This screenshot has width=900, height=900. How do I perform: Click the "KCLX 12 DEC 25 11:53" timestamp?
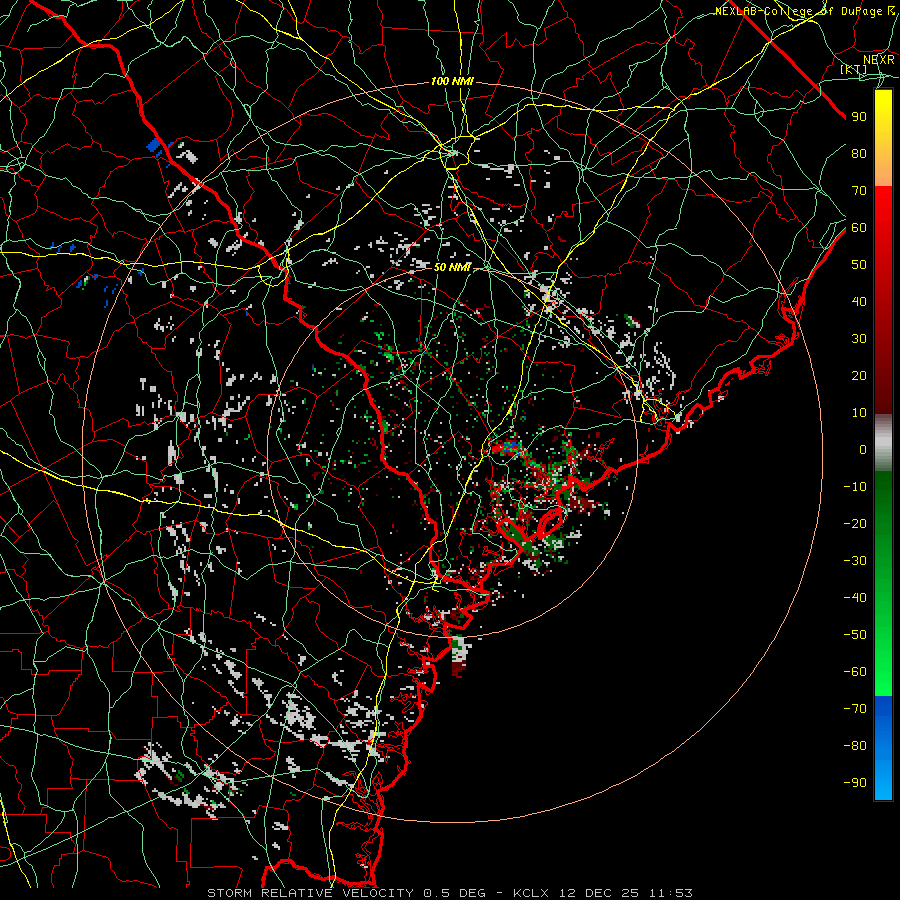pos(603,893)
